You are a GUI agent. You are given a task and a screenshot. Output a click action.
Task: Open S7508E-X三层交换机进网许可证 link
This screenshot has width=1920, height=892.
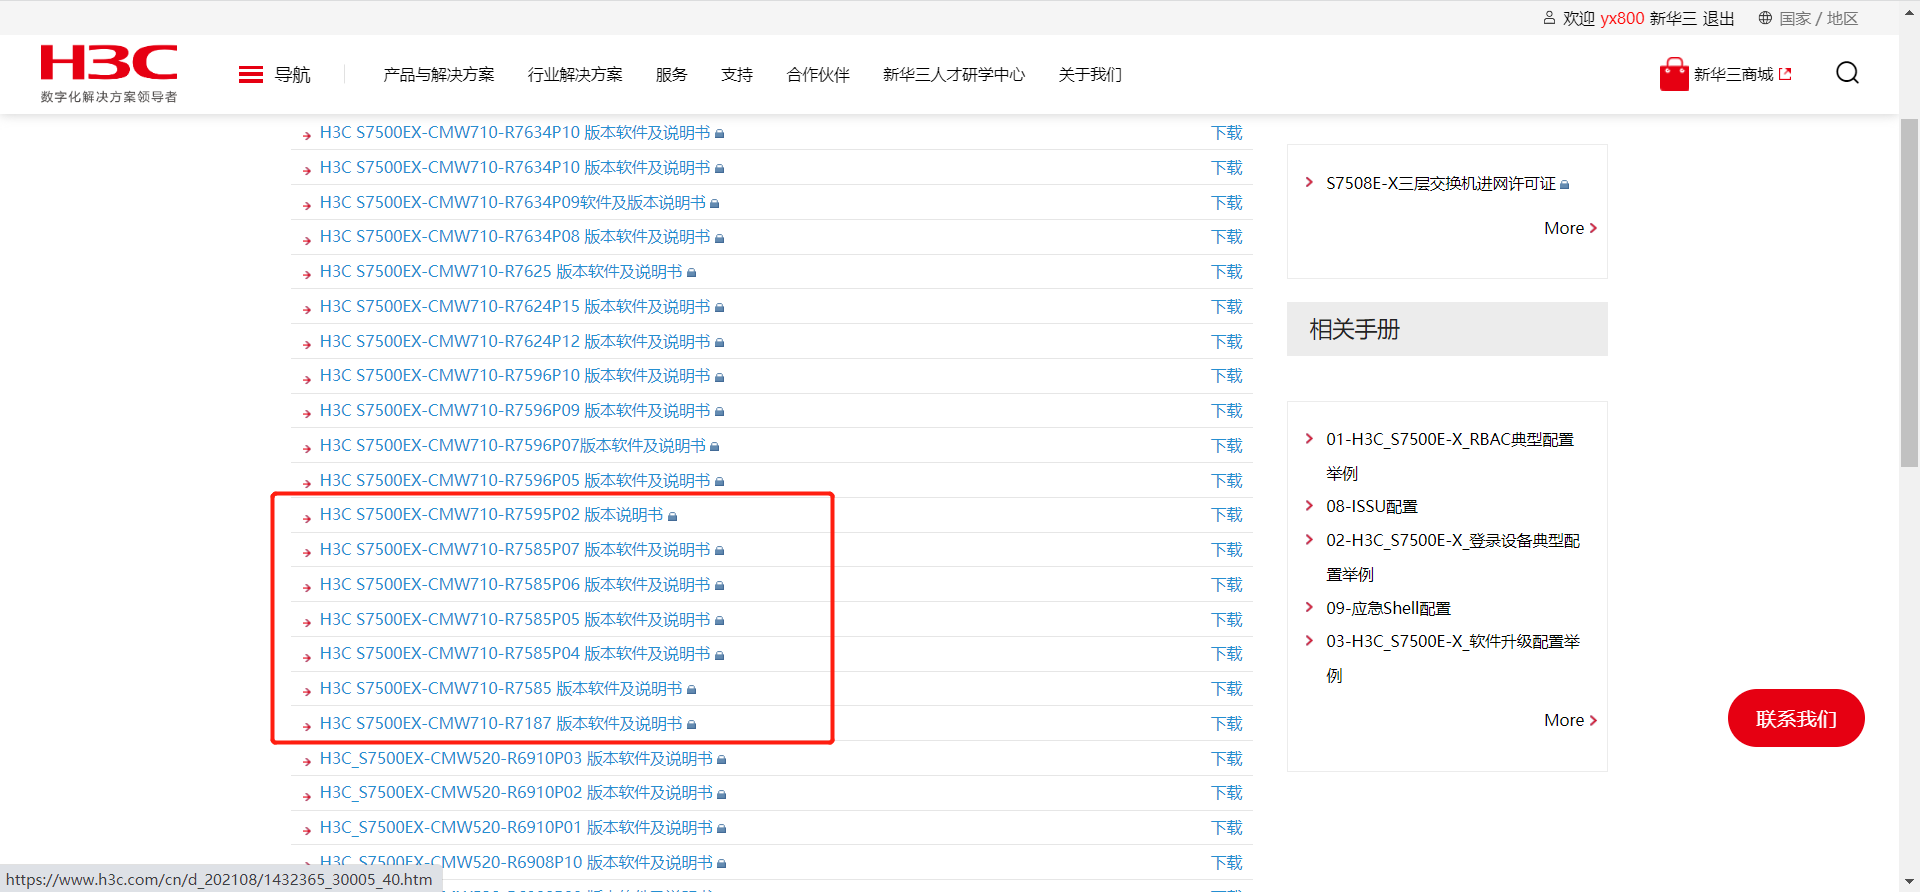[1441, 183]
